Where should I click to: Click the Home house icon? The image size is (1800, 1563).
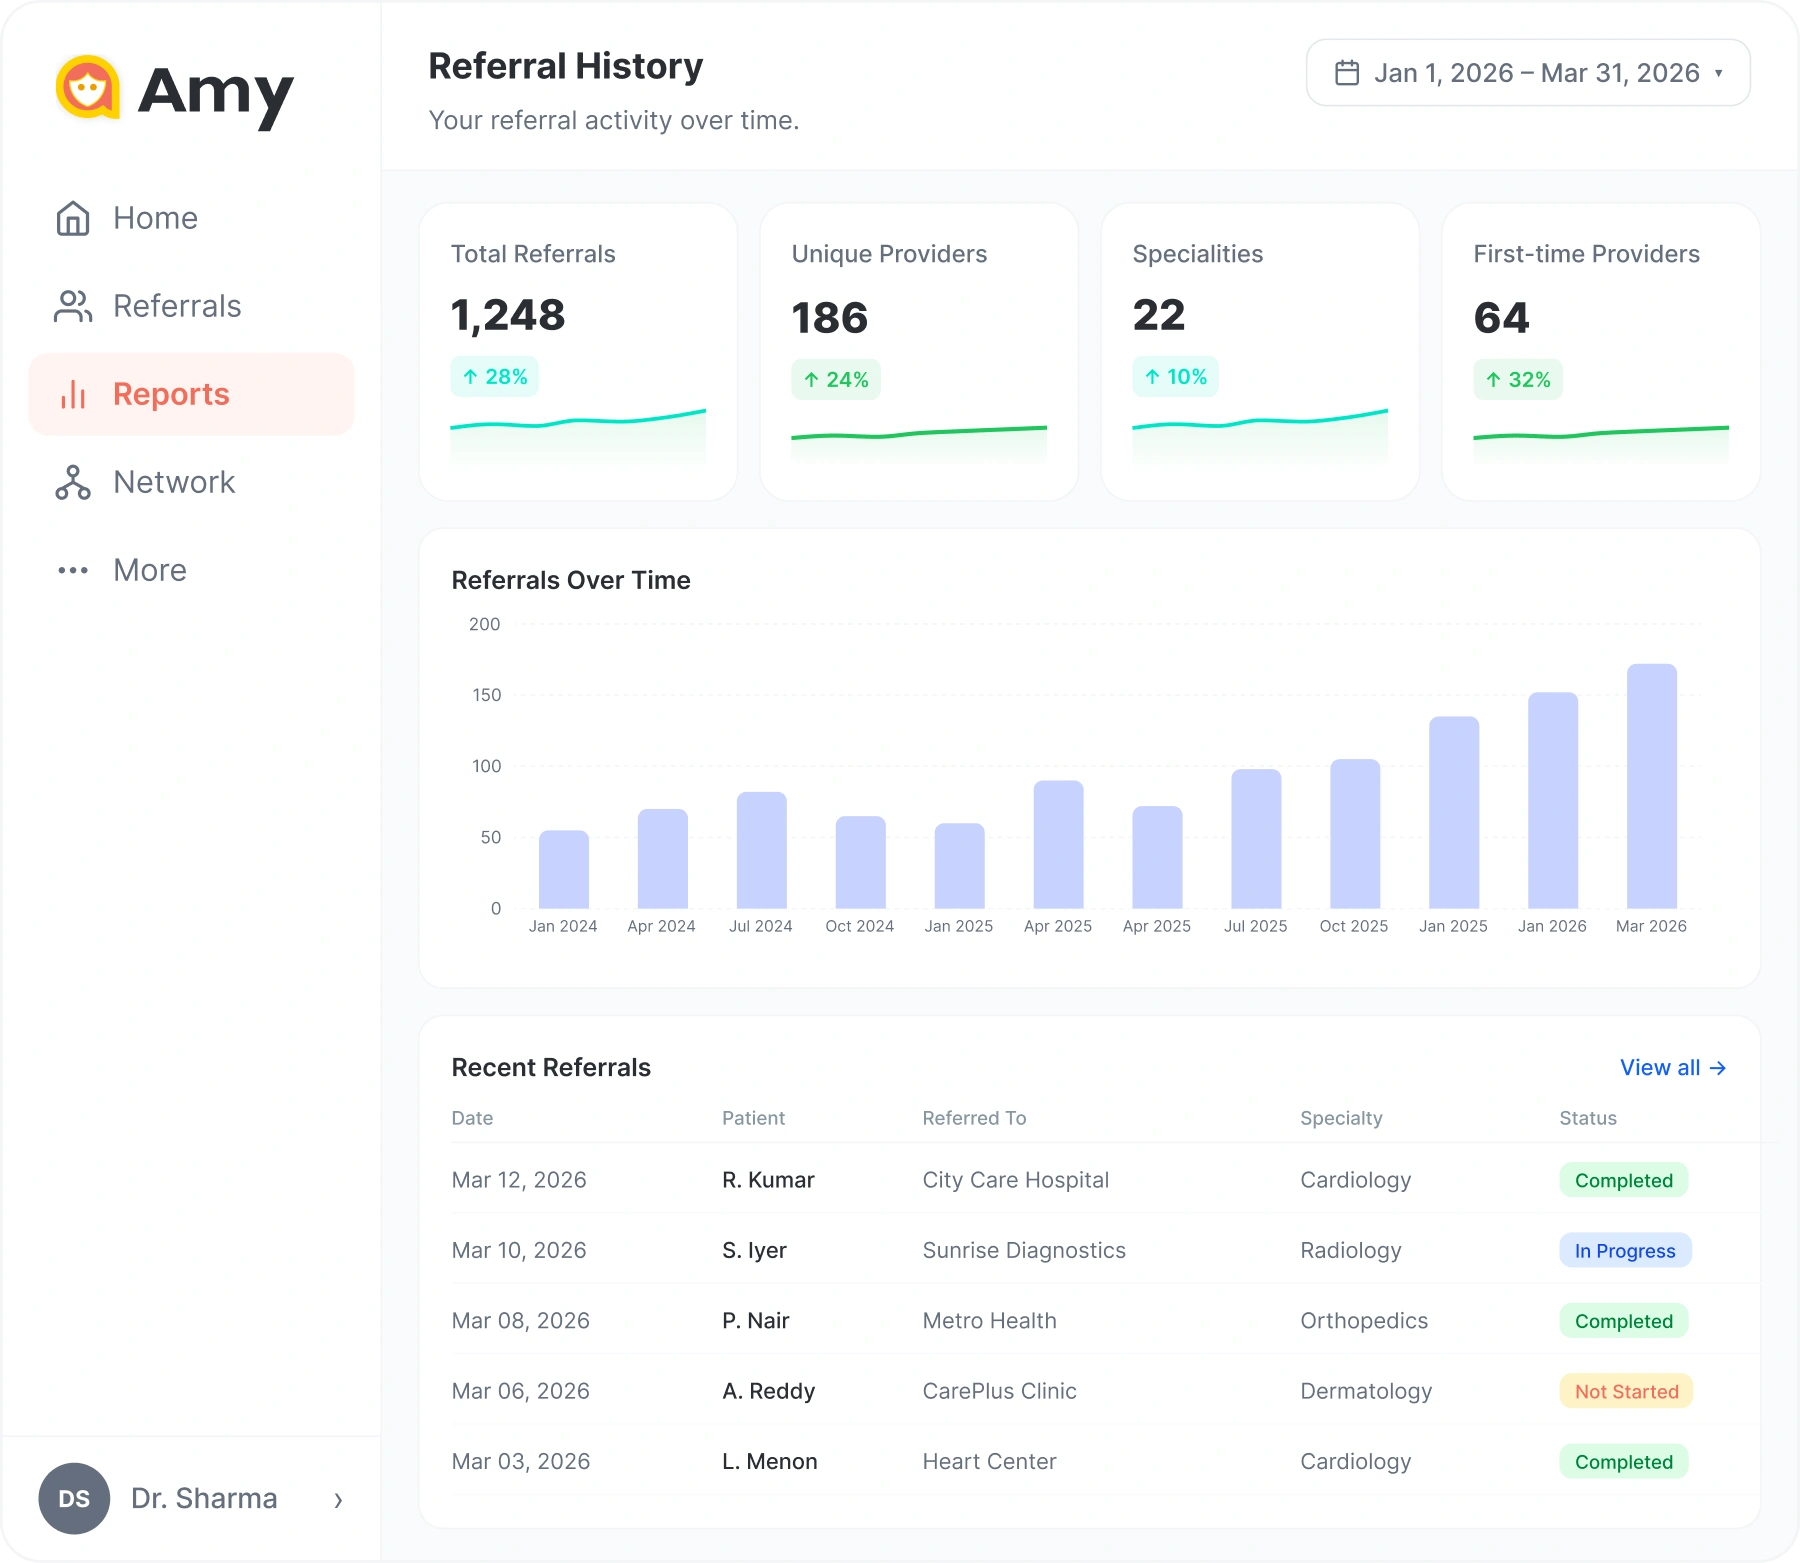73,218
